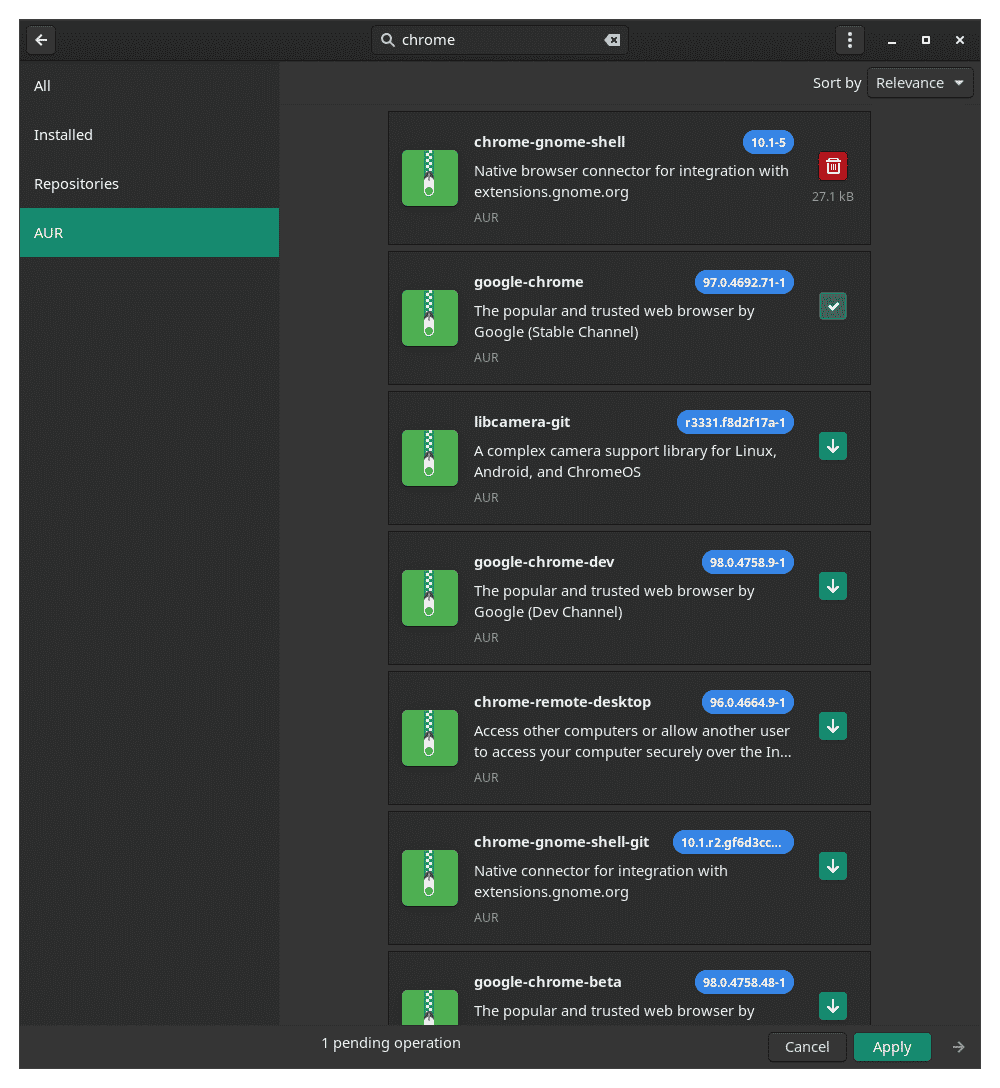Screen dimensions: 1000x1088
Task: Open the Sort by Relevance dropdown
Action: pos(920,83)
